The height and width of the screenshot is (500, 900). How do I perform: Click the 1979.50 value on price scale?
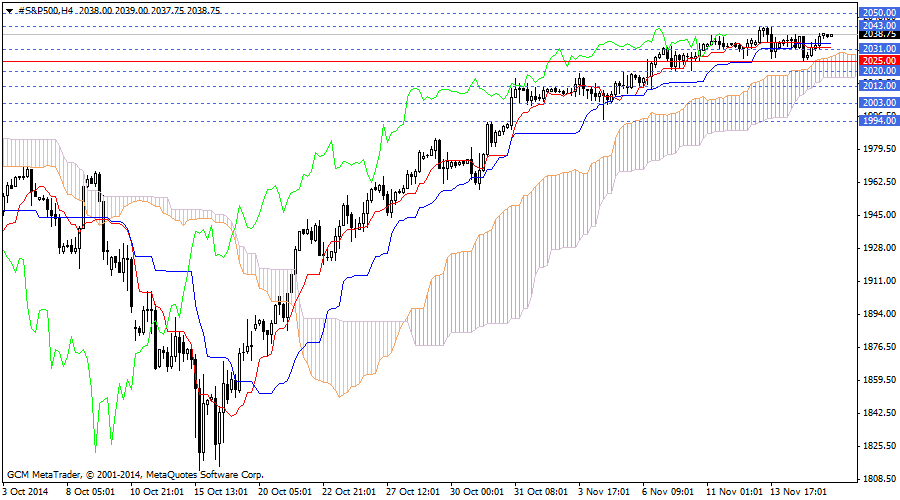pyautogui.click(x=880, y=149)
